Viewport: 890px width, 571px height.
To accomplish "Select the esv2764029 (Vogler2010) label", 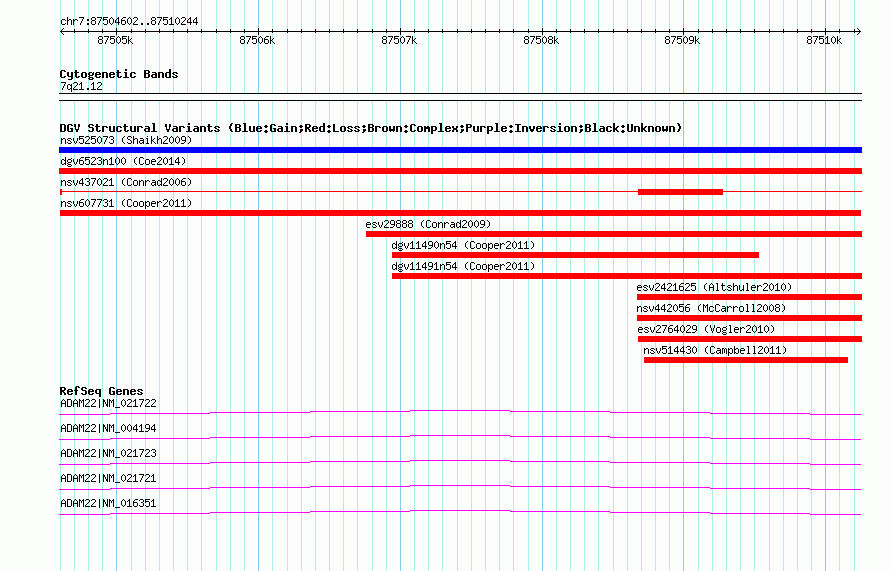I will [706, 329].
